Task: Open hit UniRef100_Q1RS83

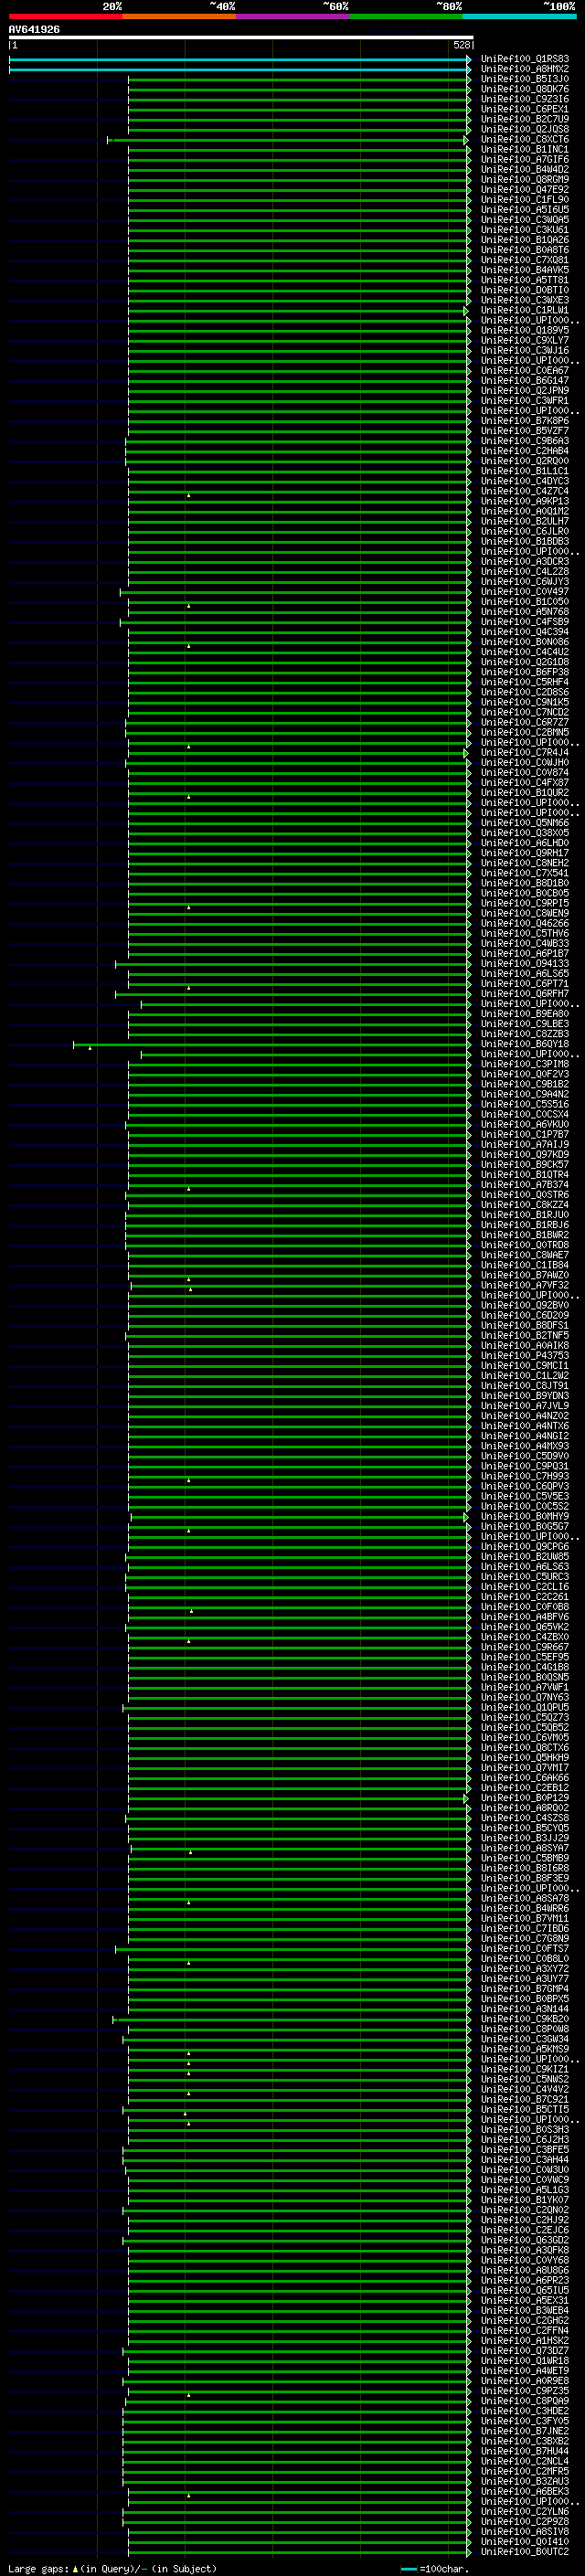Action: click(x=525, y=59)
